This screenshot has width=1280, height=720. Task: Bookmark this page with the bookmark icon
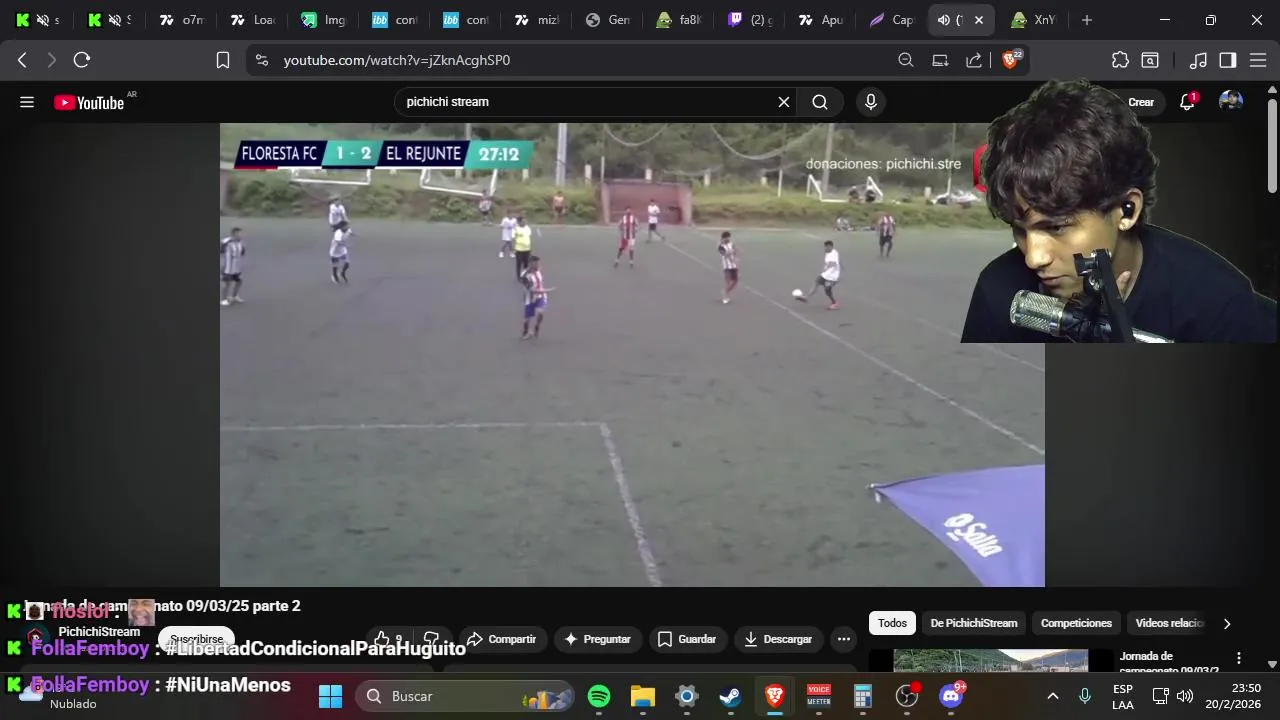[223, 60]
